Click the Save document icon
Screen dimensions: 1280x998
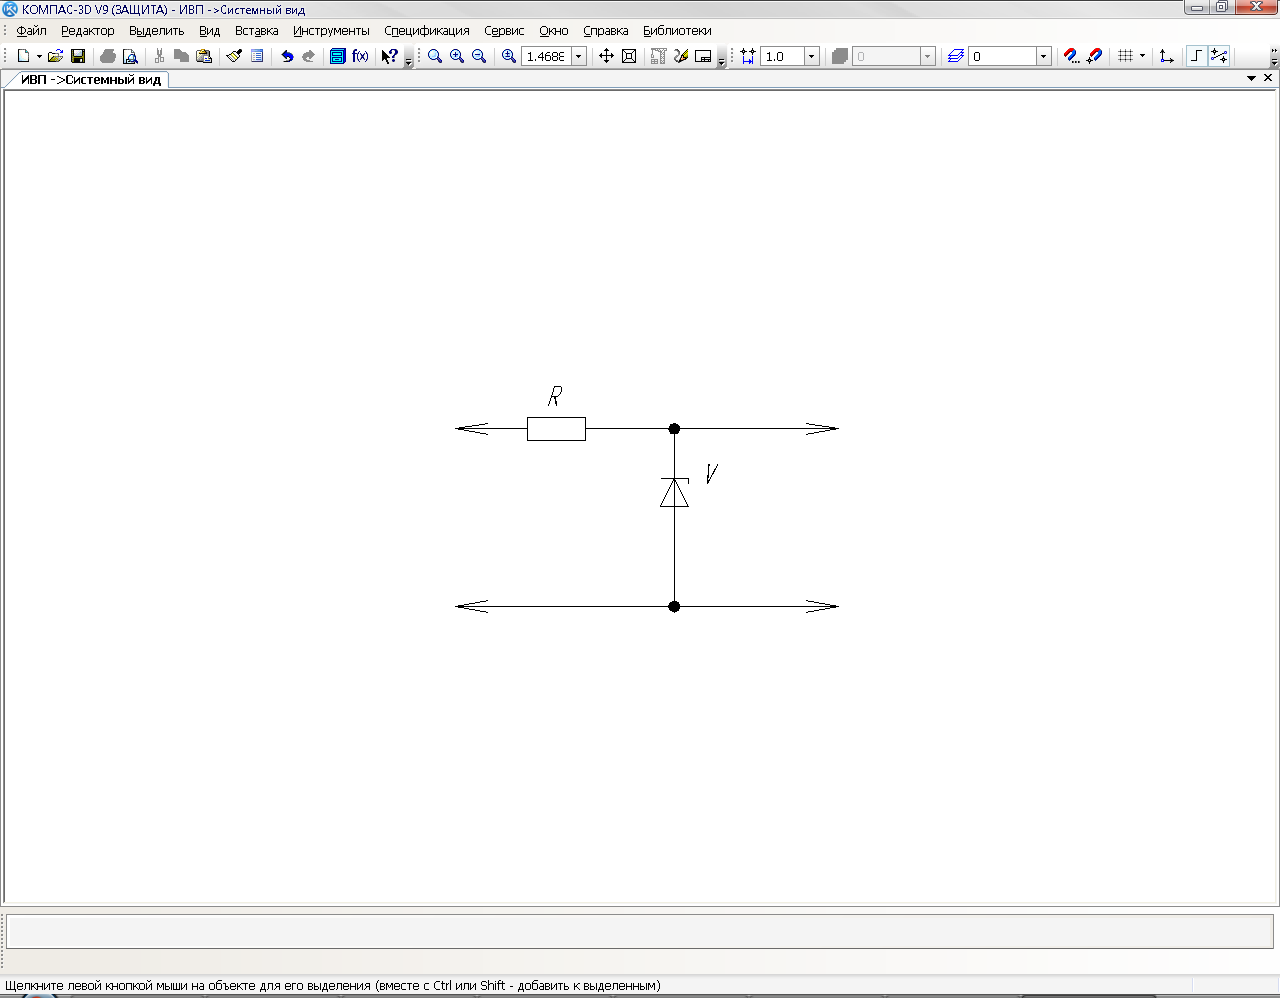tap(78, 57)
